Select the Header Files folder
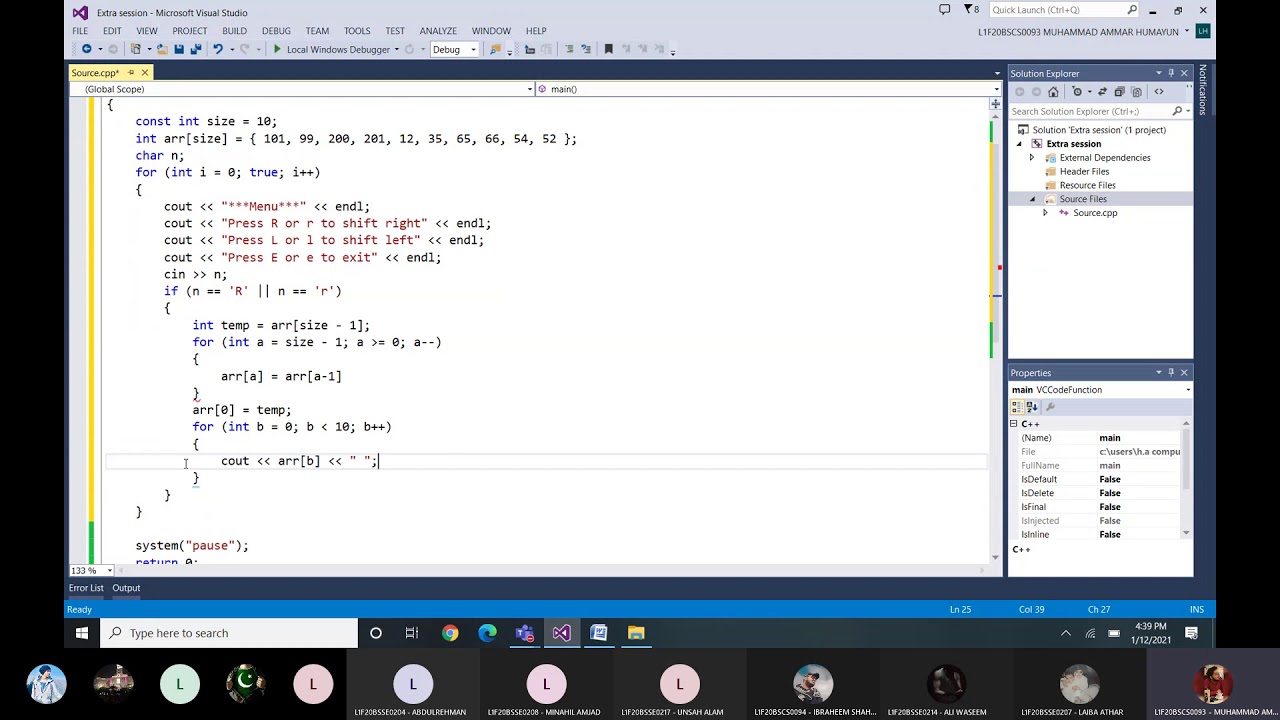 (1084, 171)
